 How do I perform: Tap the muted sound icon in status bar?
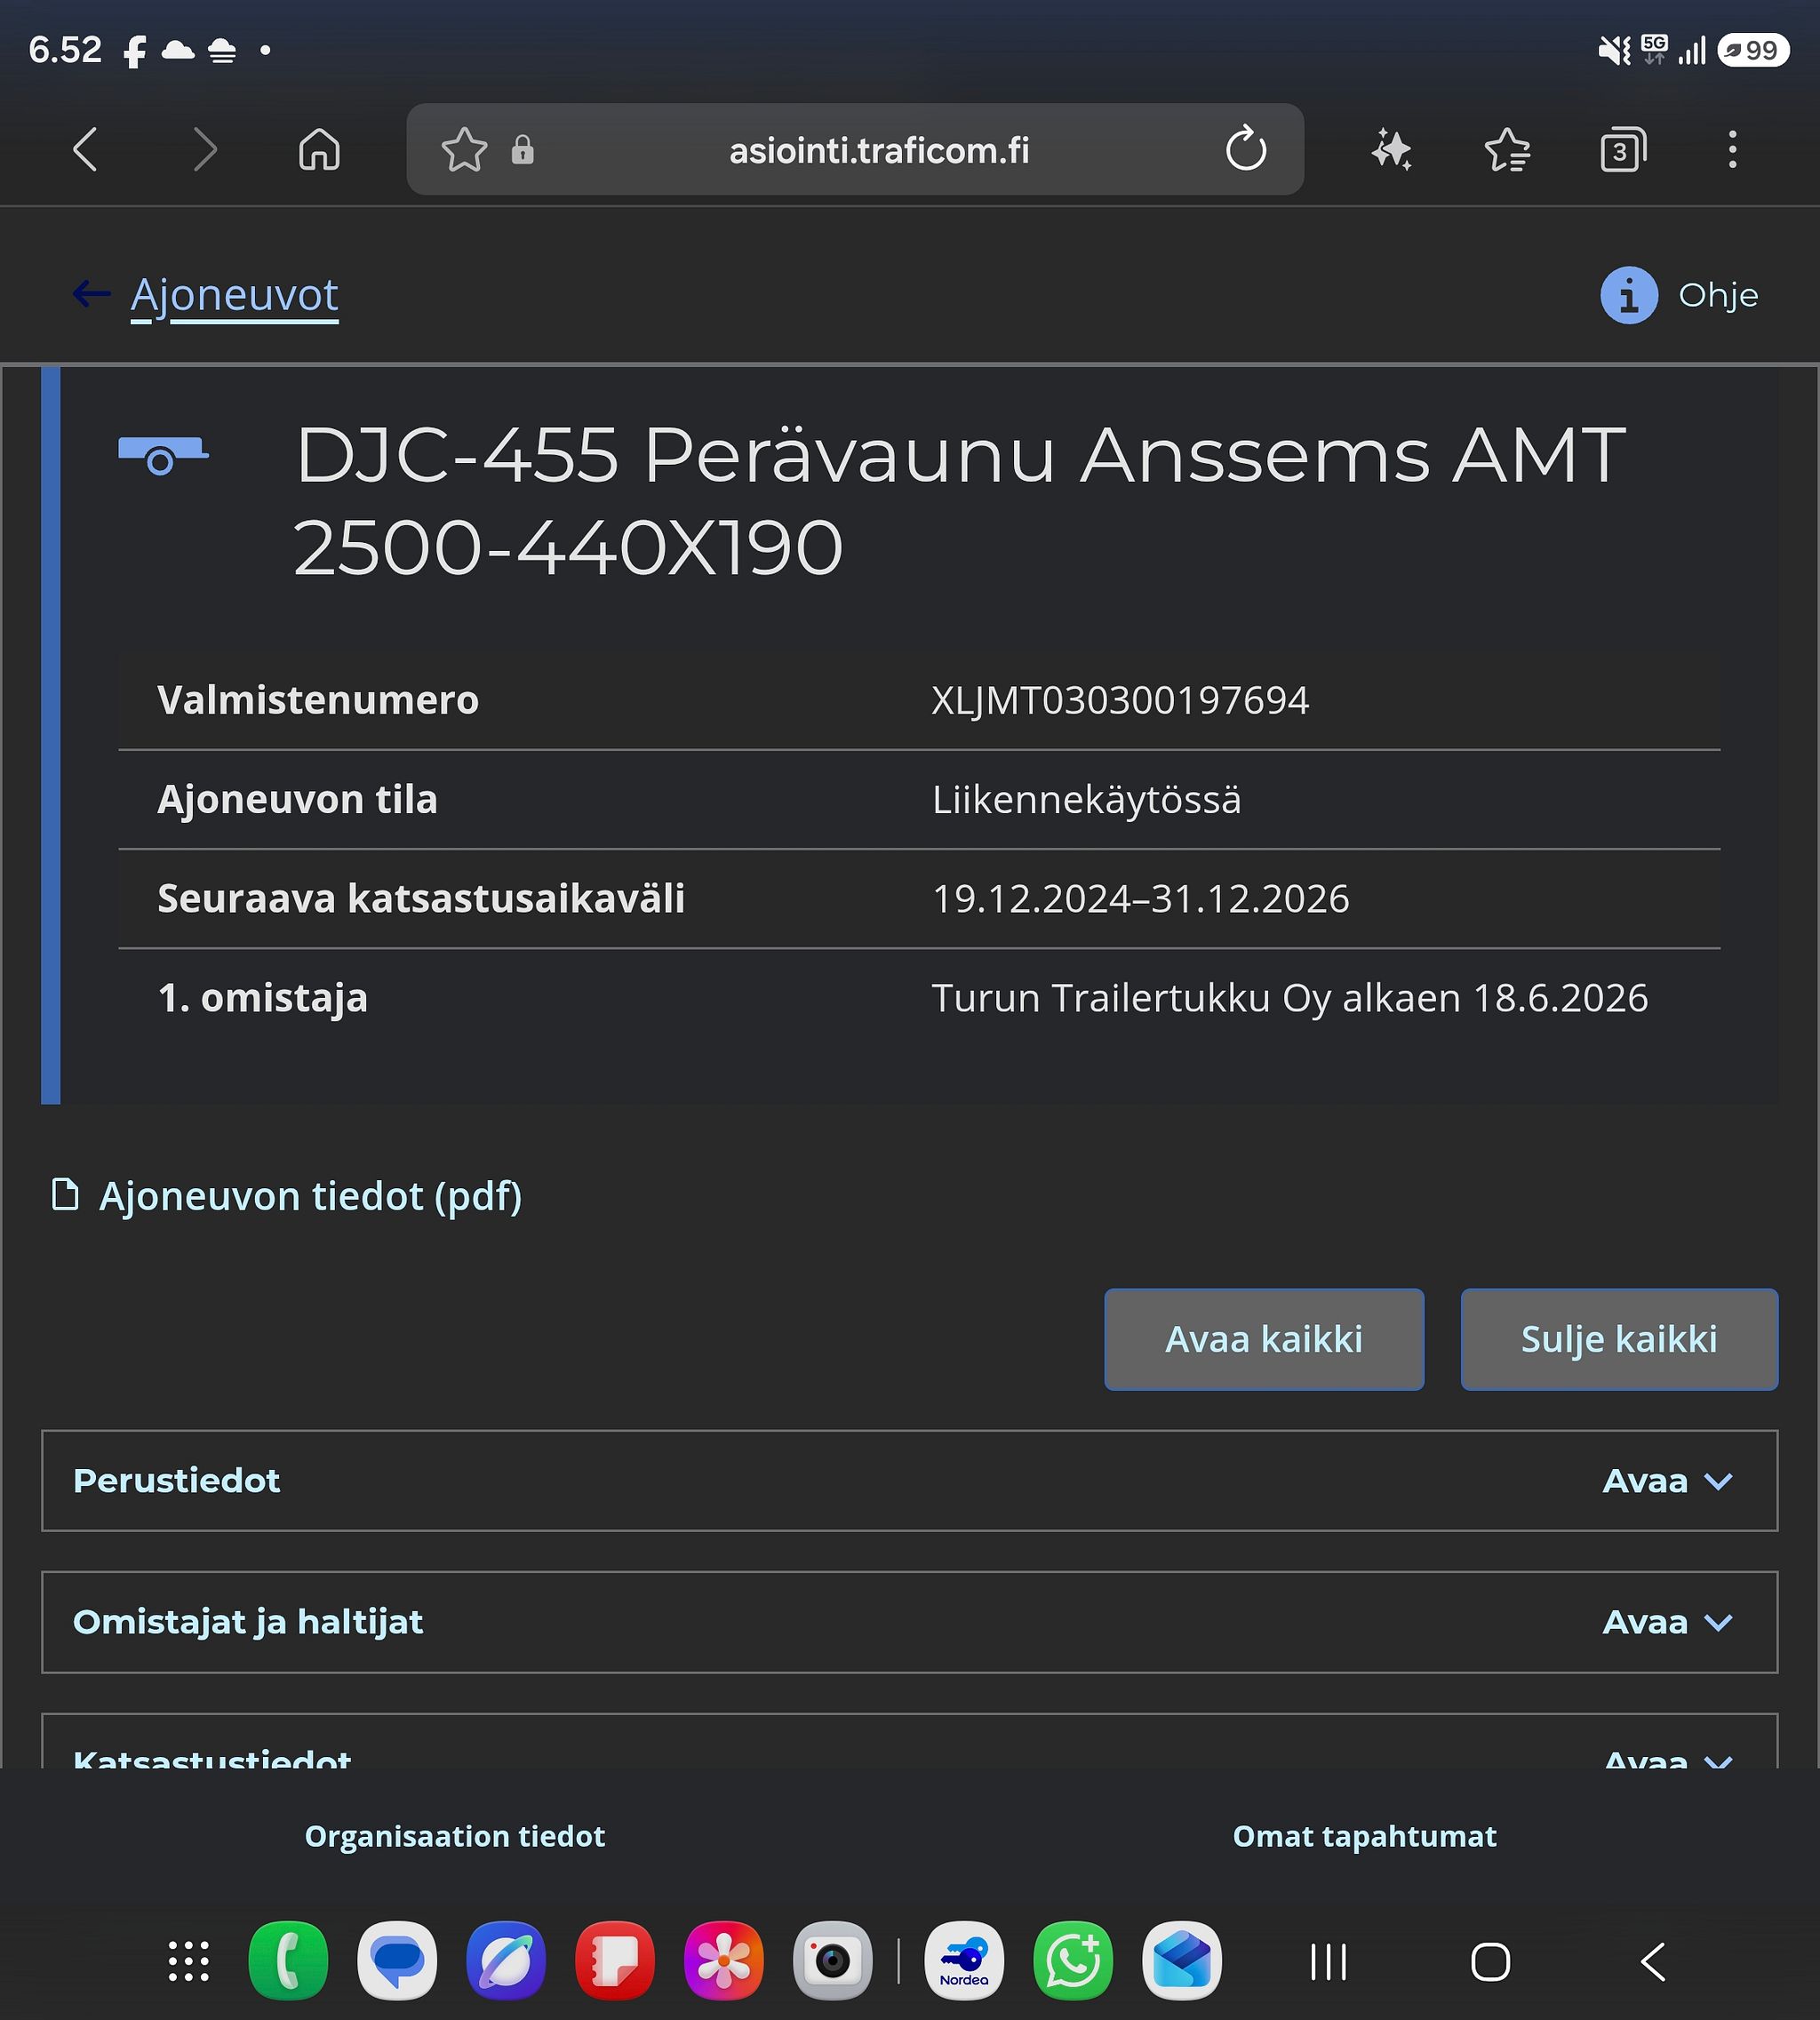tap(1614, 50)
